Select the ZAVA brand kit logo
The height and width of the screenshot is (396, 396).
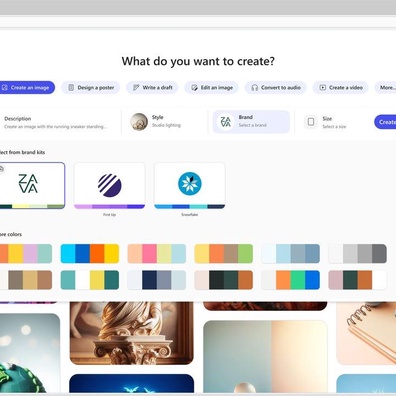click(x=28, y=184)
